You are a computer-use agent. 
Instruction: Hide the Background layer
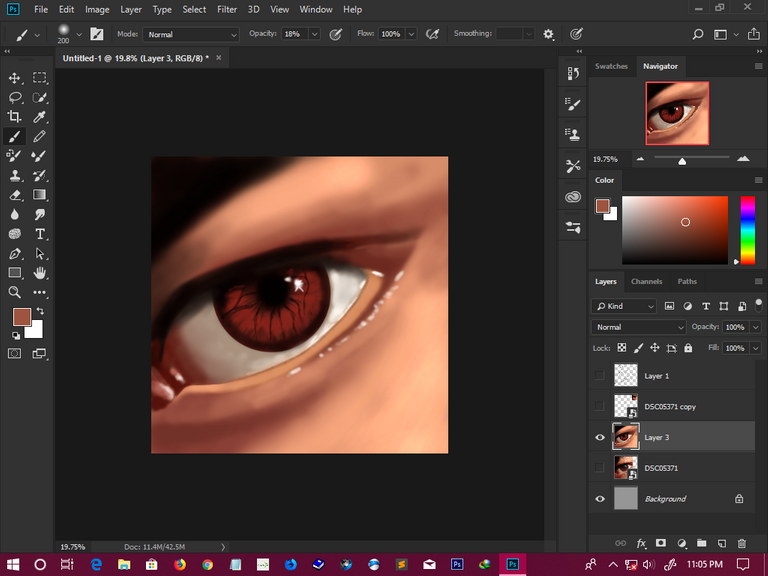pyautogui.click(x=600, y=498)
